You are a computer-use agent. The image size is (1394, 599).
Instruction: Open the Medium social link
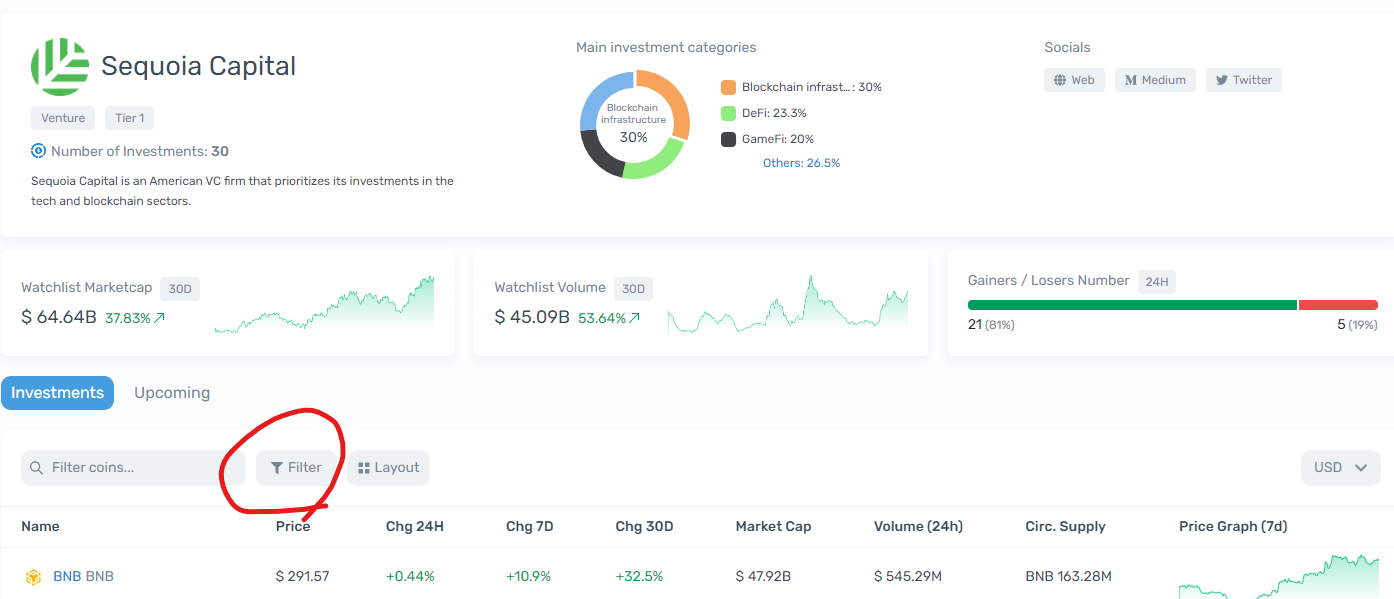point(1155,80)
